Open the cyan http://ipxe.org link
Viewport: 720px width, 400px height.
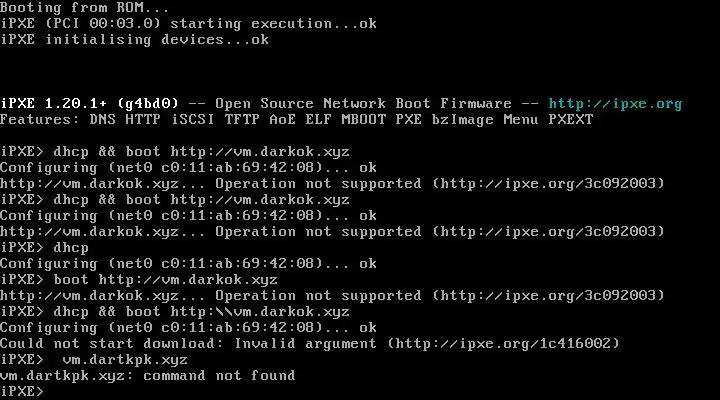click(x=615, y=104)
